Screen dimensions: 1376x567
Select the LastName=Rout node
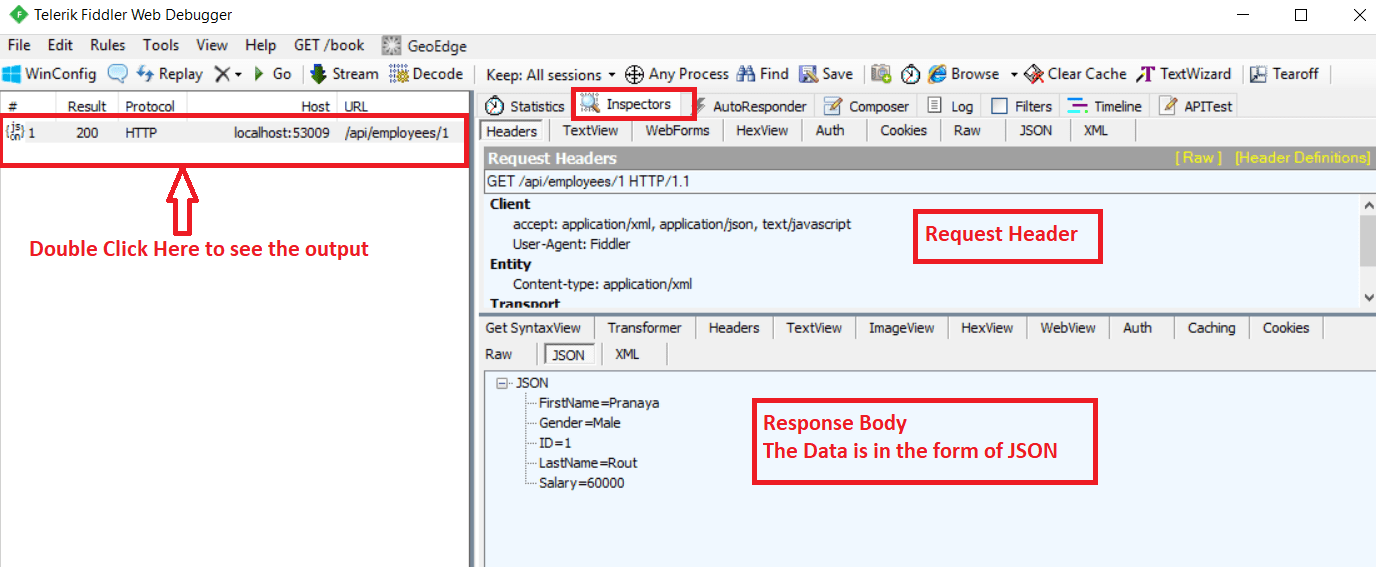(x=588, y=463)
